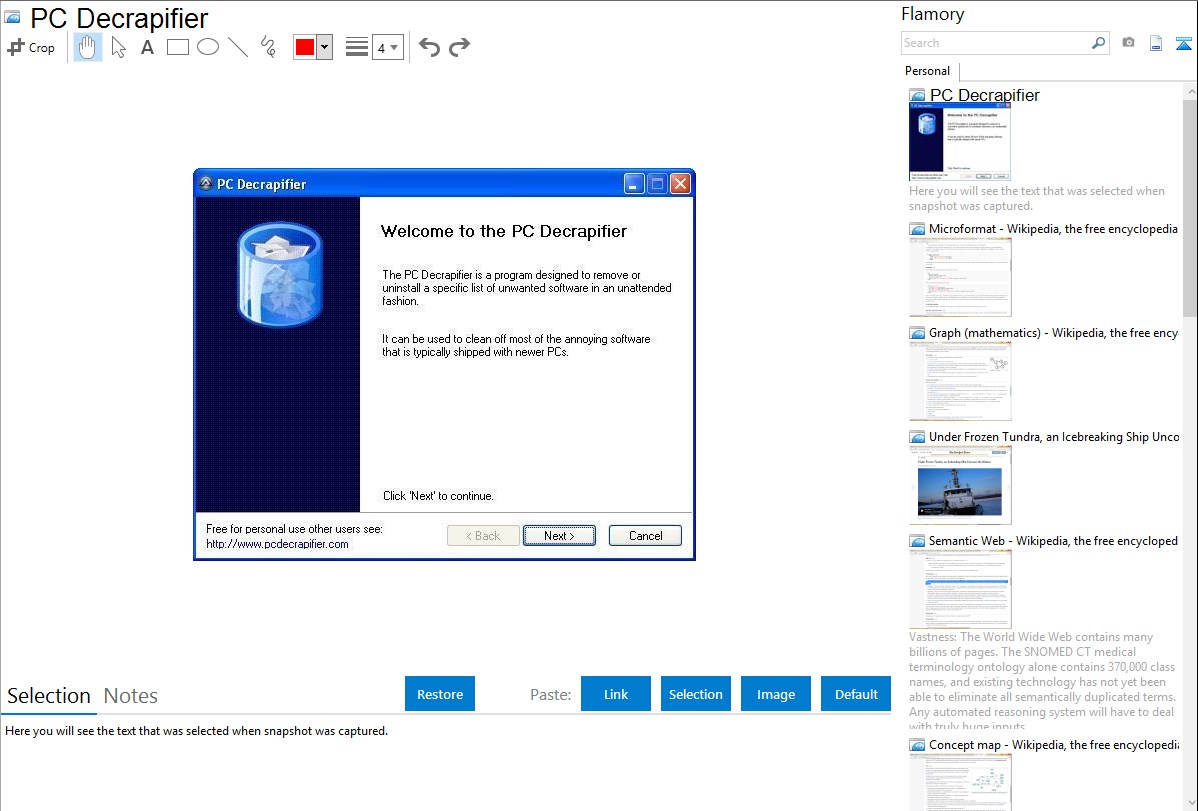The height and width of the screenshot is (811, 1198).
Task: Click the Default paste button
Action: [x=856, y=694]
